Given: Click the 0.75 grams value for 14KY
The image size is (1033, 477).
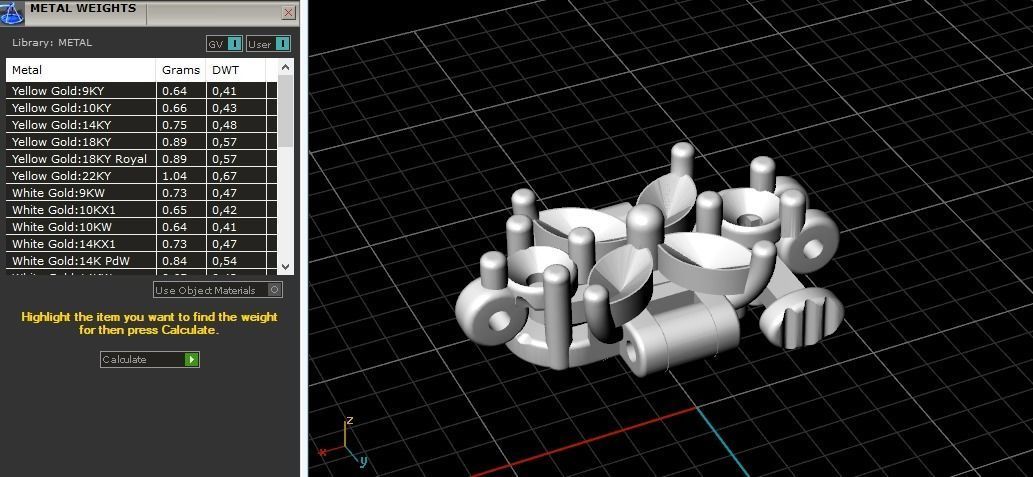Looking at the screenshot, I should [175, 125].
